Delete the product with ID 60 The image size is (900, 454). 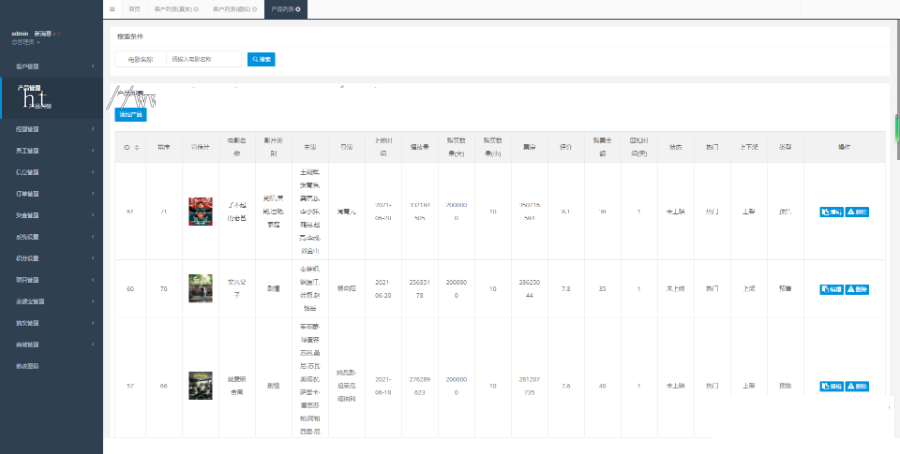(858, 288)
